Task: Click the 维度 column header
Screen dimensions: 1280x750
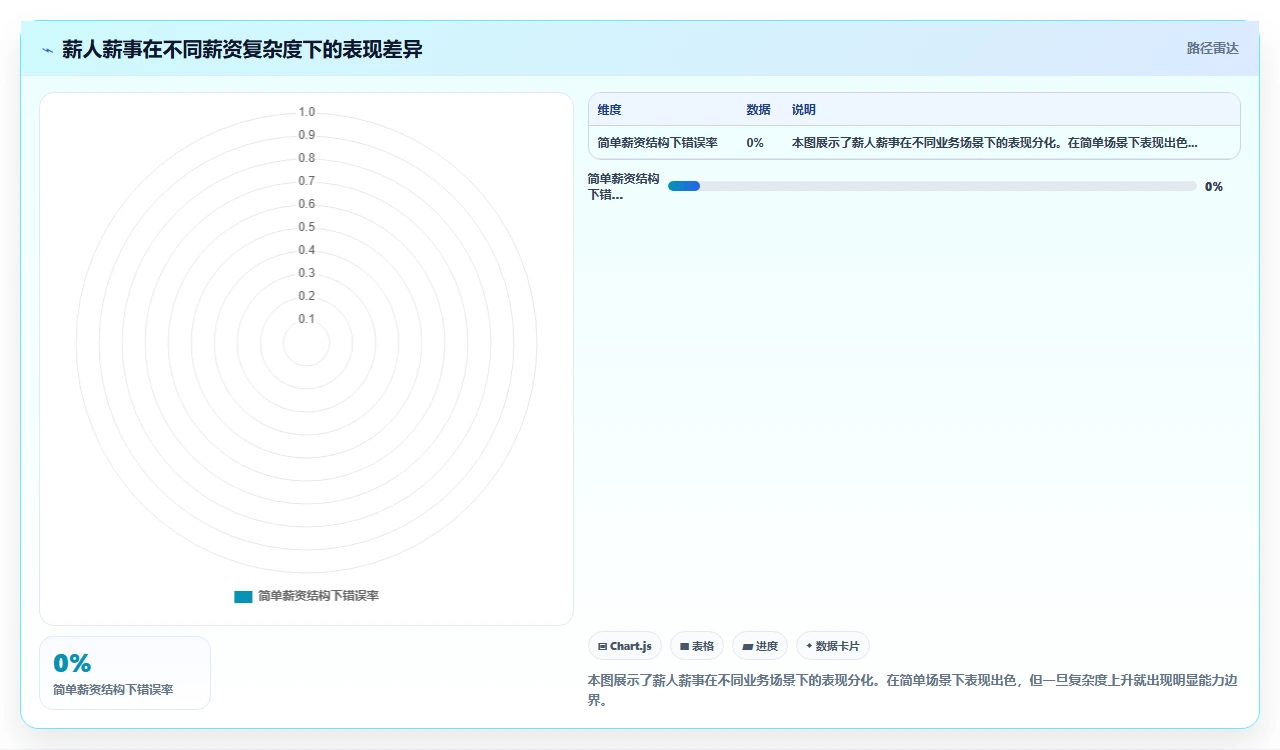Action: tap(609, 110)
